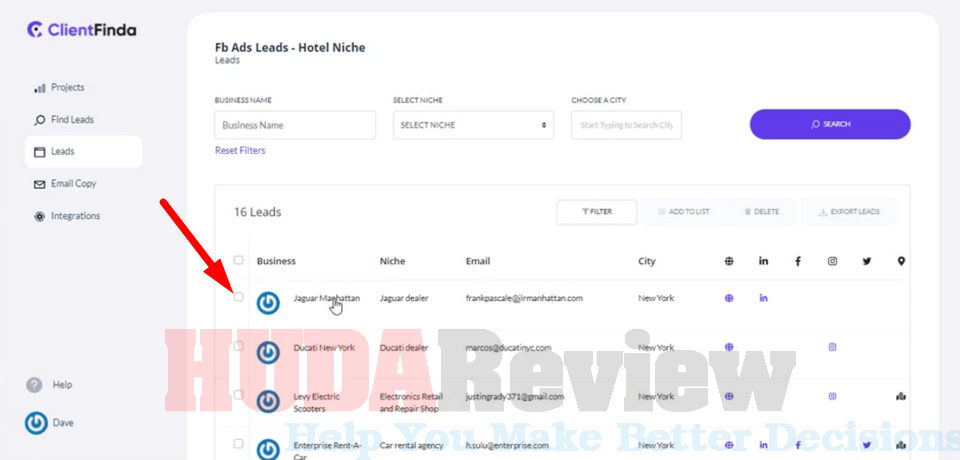Open Integrations in the sidebar
960x460 pixels.
pyautogui.click(x=67, y=216)
